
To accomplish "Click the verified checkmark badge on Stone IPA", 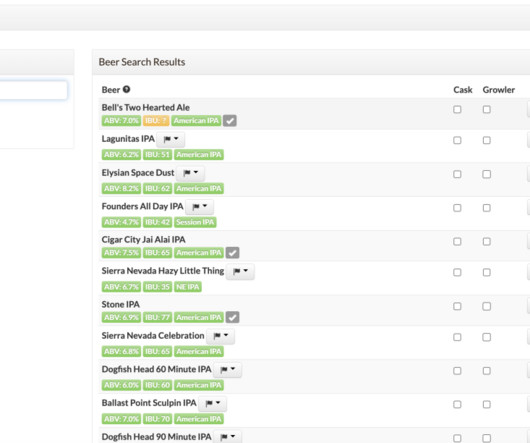I will [233, 317].
